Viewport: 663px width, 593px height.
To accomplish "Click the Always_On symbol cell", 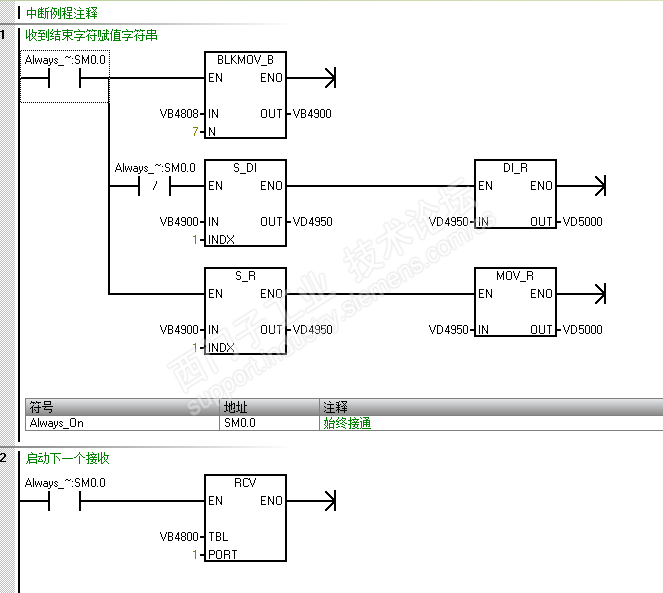I will 122,423.
